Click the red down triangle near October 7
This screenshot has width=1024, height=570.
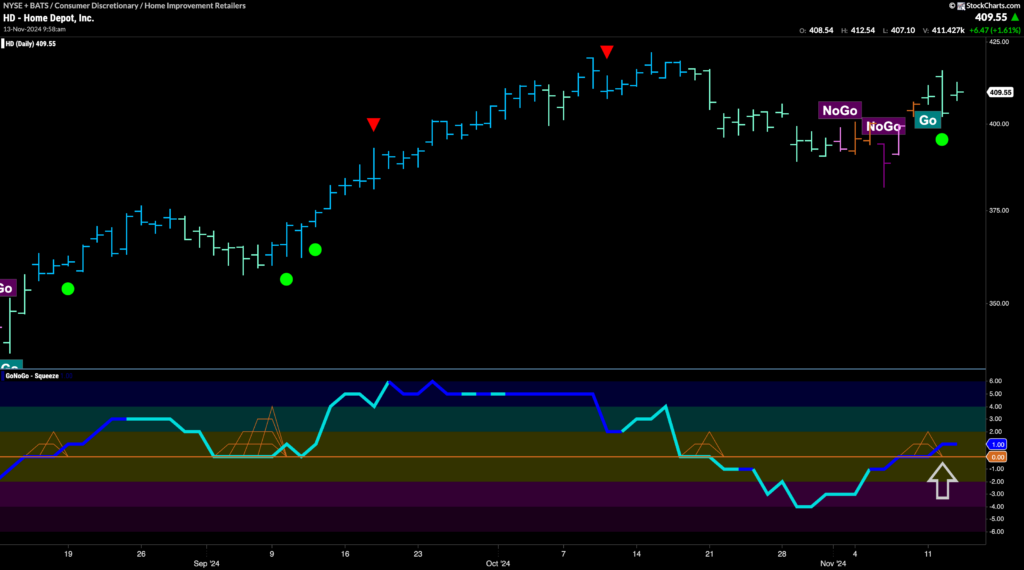click(605, 51)
